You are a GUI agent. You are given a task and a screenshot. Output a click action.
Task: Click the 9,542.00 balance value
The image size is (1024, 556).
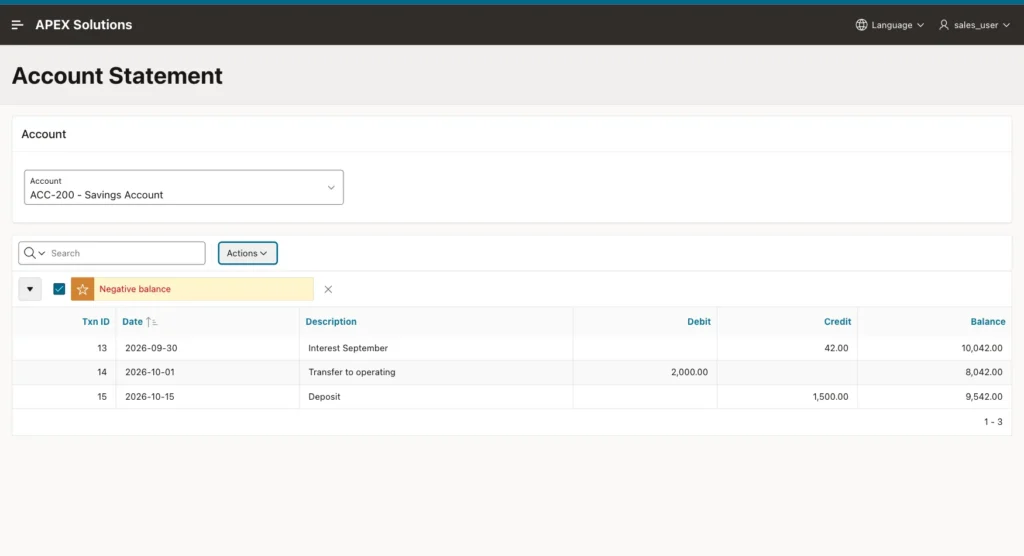pos(984,397)
